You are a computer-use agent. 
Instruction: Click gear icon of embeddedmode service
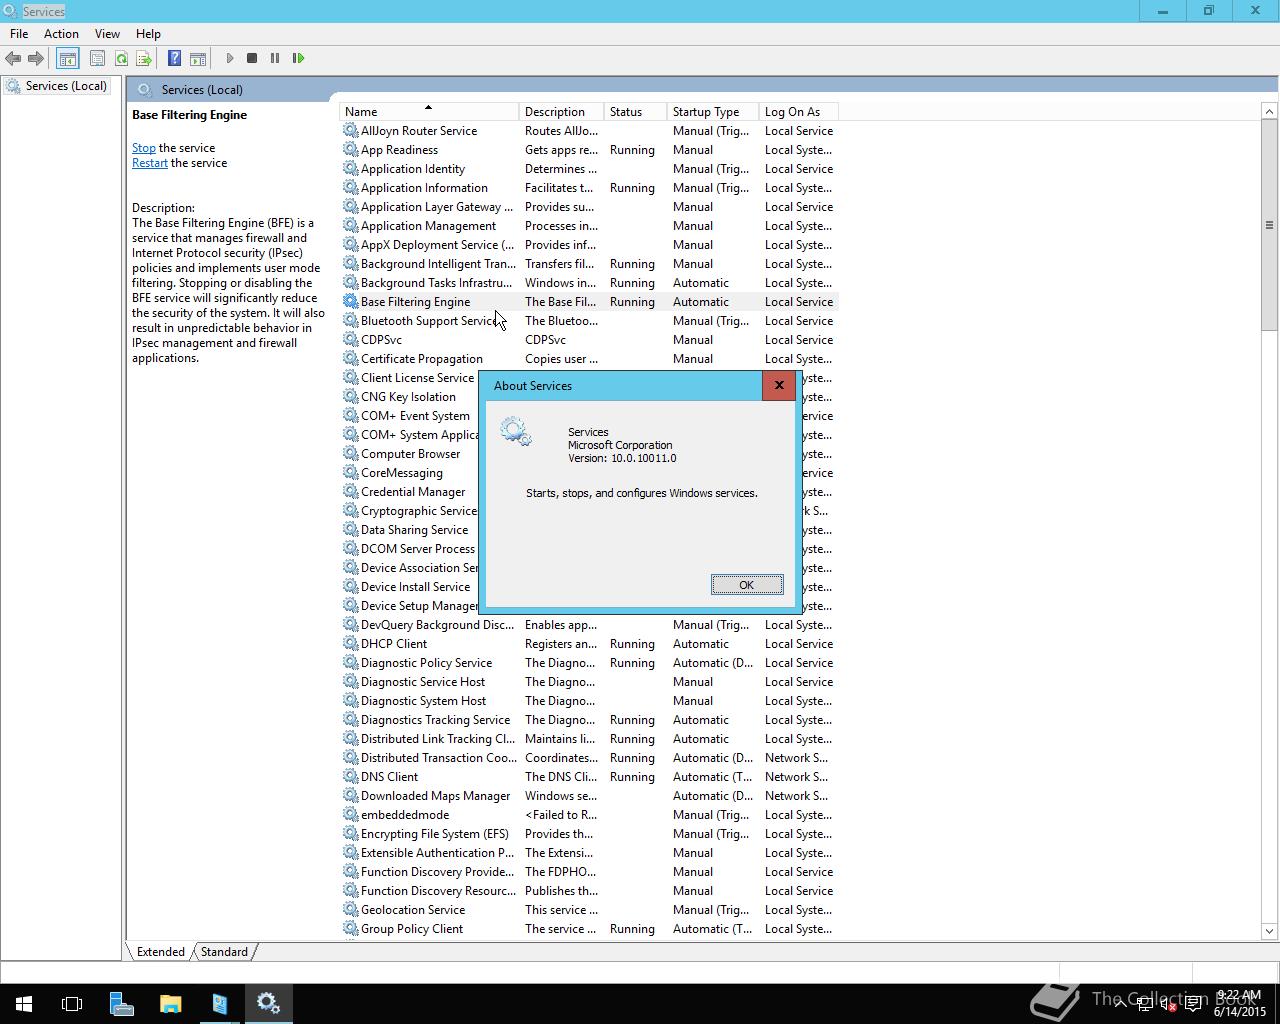[x=351, y=815]
